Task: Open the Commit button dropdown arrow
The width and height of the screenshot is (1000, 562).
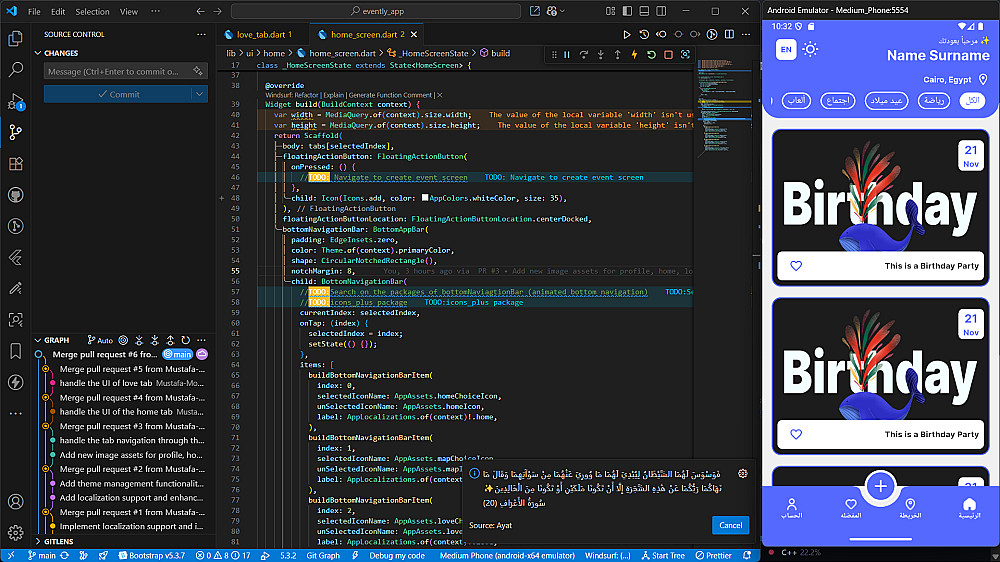Action: coord(200,94)
